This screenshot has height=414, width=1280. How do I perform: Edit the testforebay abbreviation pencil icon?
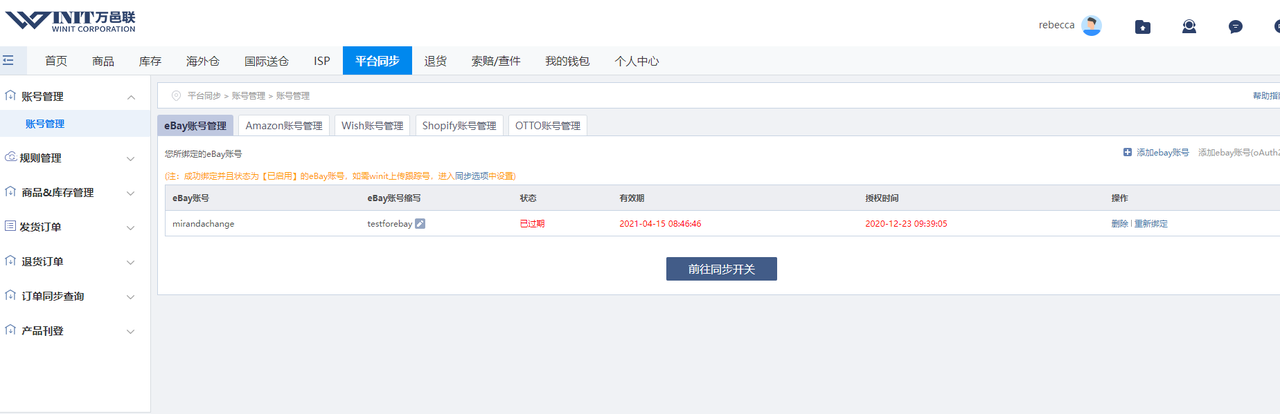[420, 223]
